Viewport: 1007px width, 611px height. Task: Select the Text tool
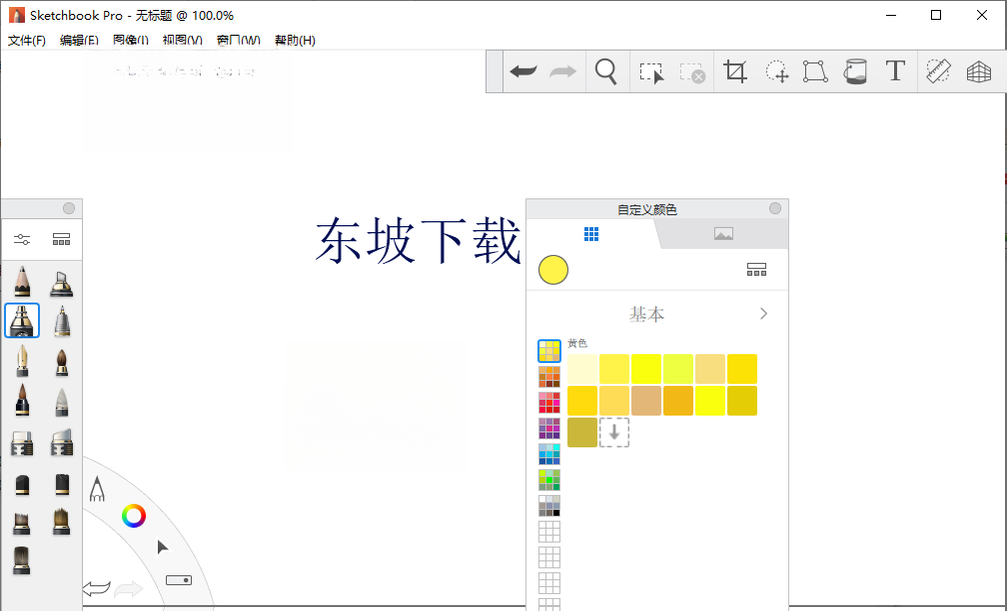895,71
